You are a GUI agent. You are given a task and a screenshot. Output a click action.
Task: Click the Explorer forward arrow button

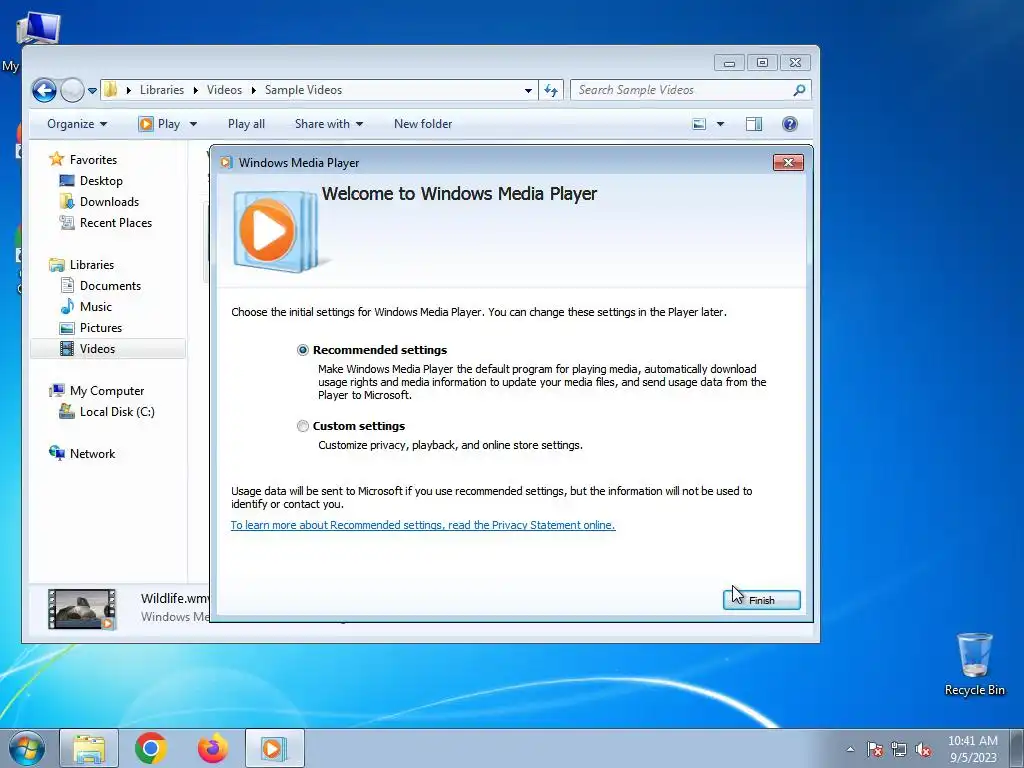point(72,90)
